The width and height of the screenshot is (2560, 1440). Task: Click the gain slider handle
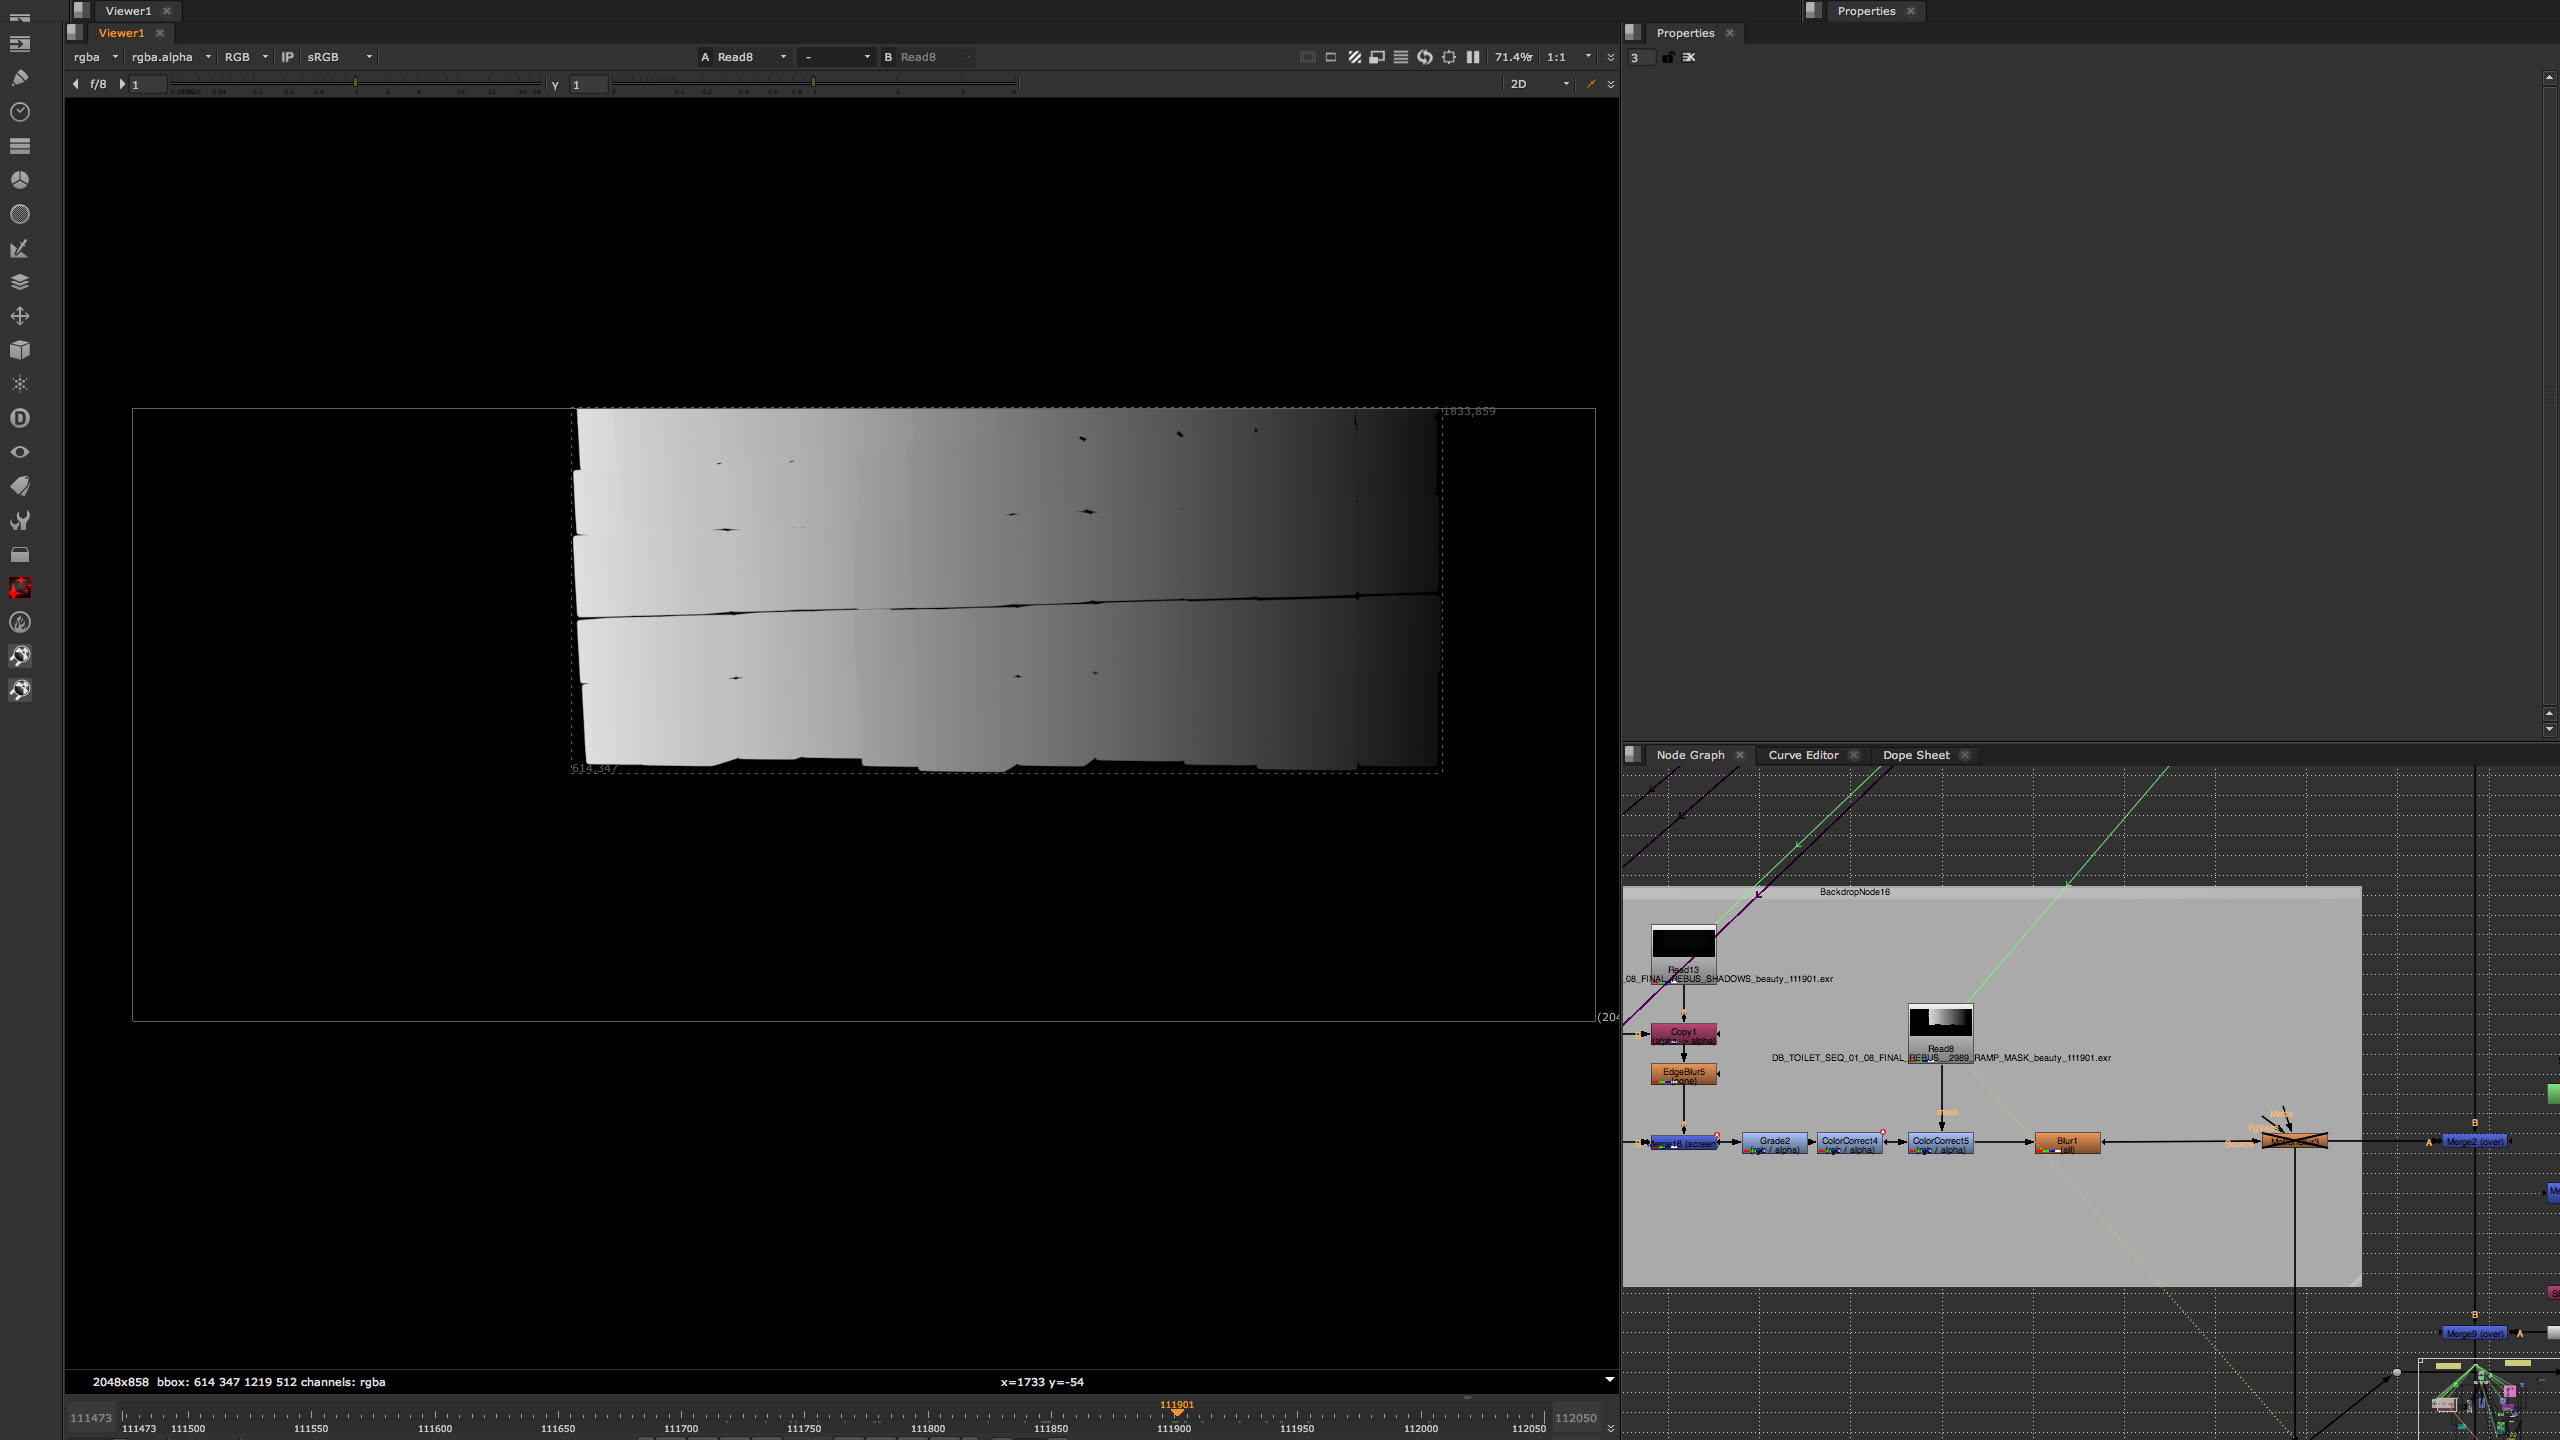point(355,83)
